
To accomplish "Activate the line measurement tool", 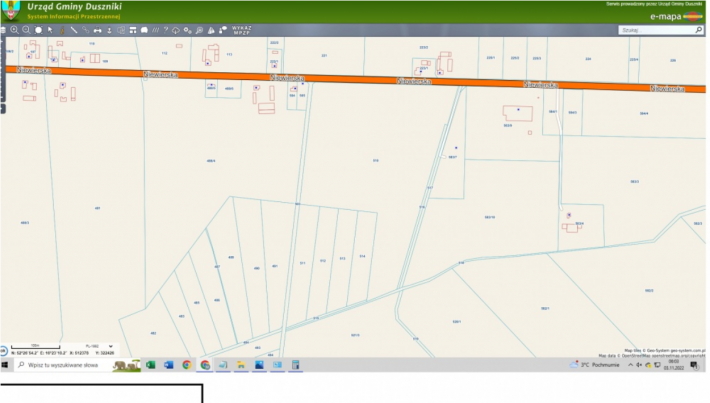I will tap(73, 30).
